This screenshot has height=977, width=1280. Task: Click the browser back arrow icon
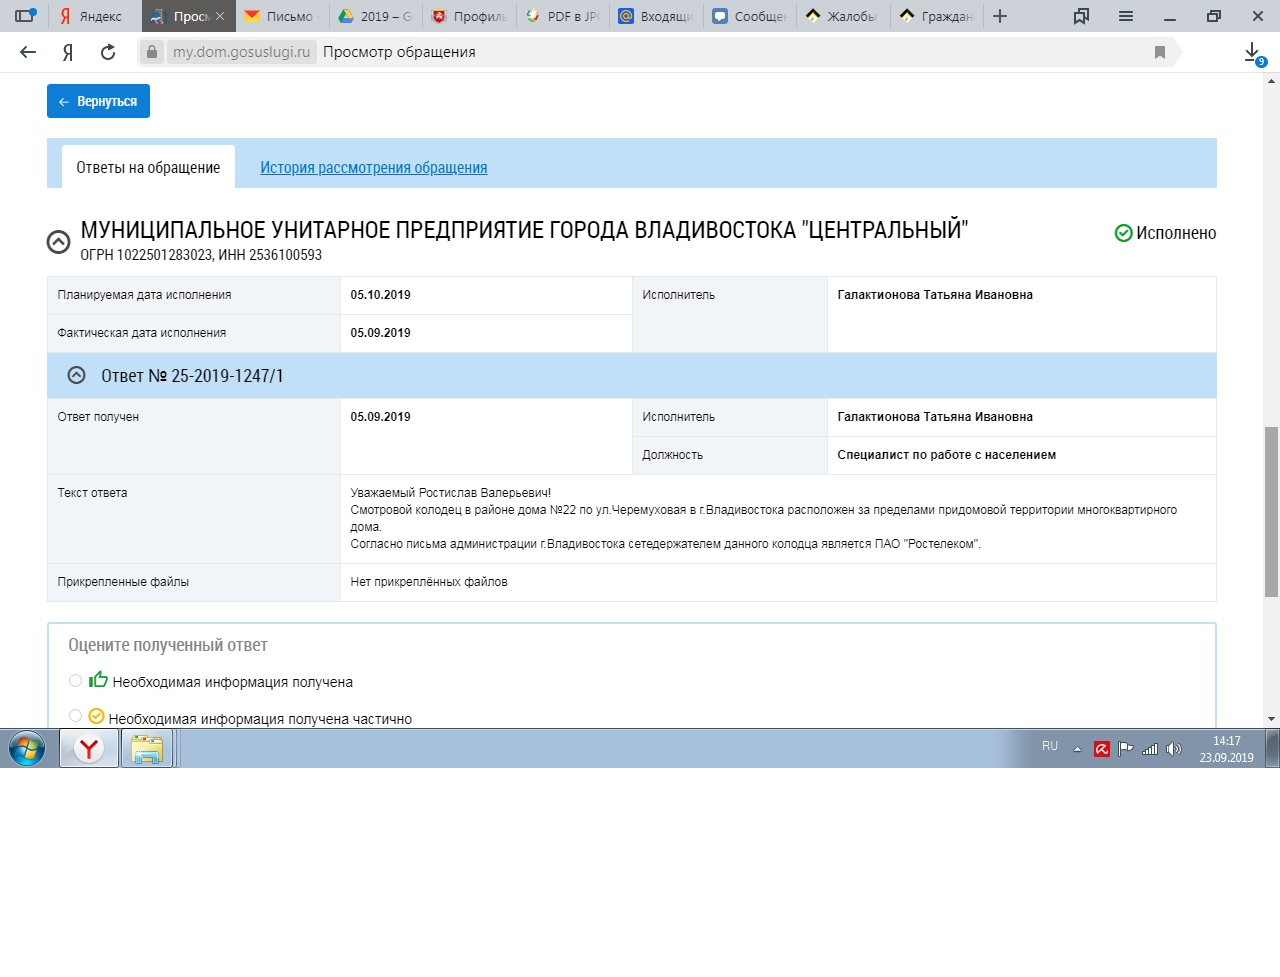point(28,52)
